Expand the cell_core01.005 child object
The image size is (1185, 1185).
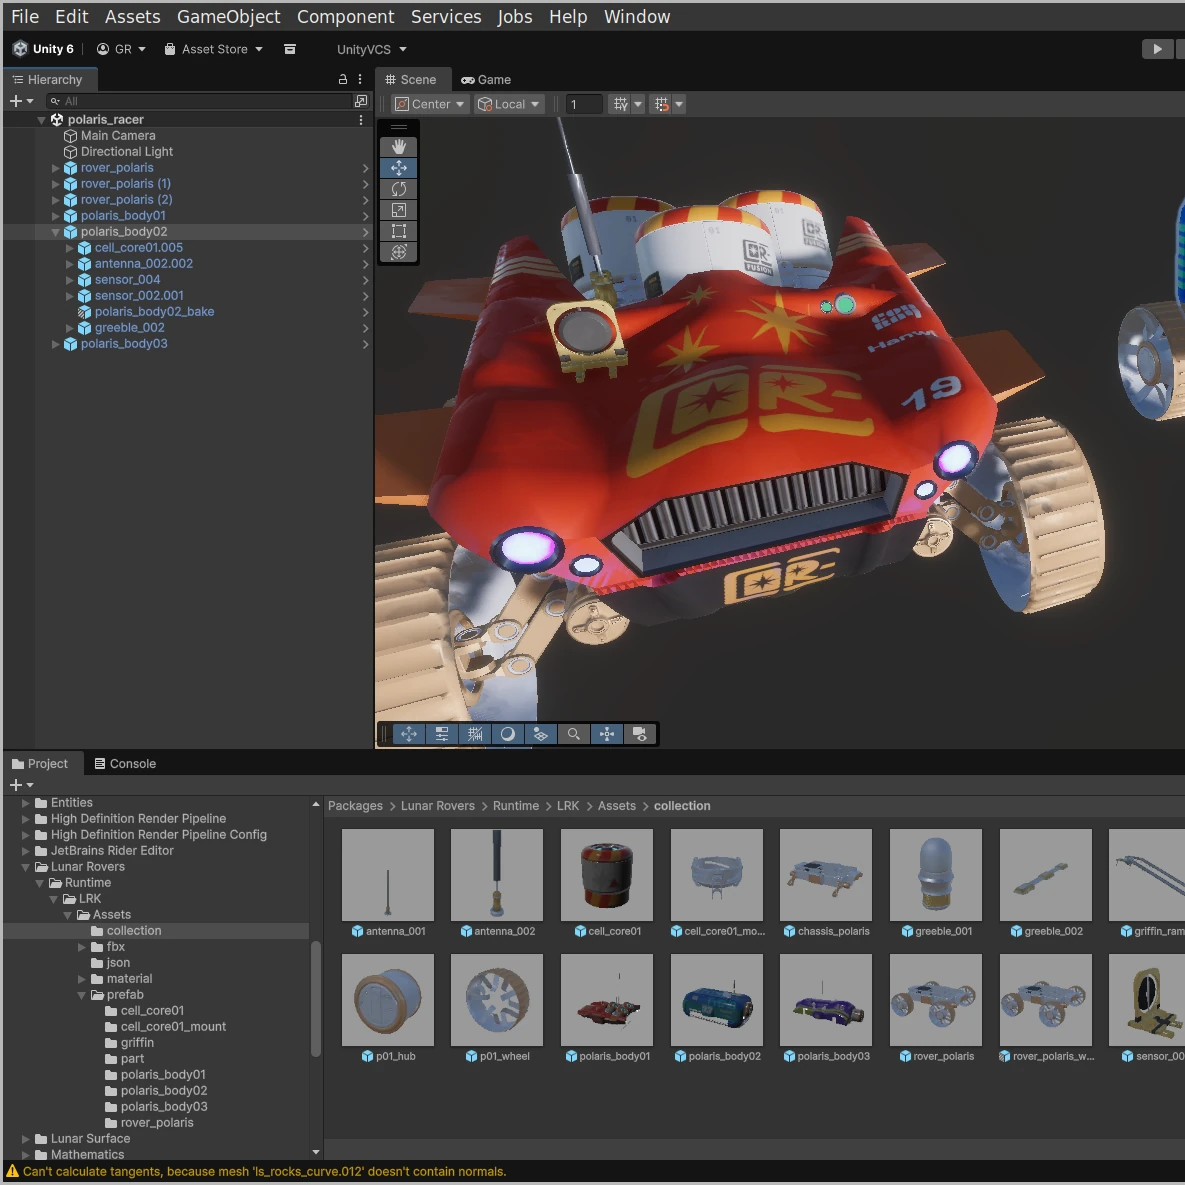pyautogui.click(x=69, y=248)
